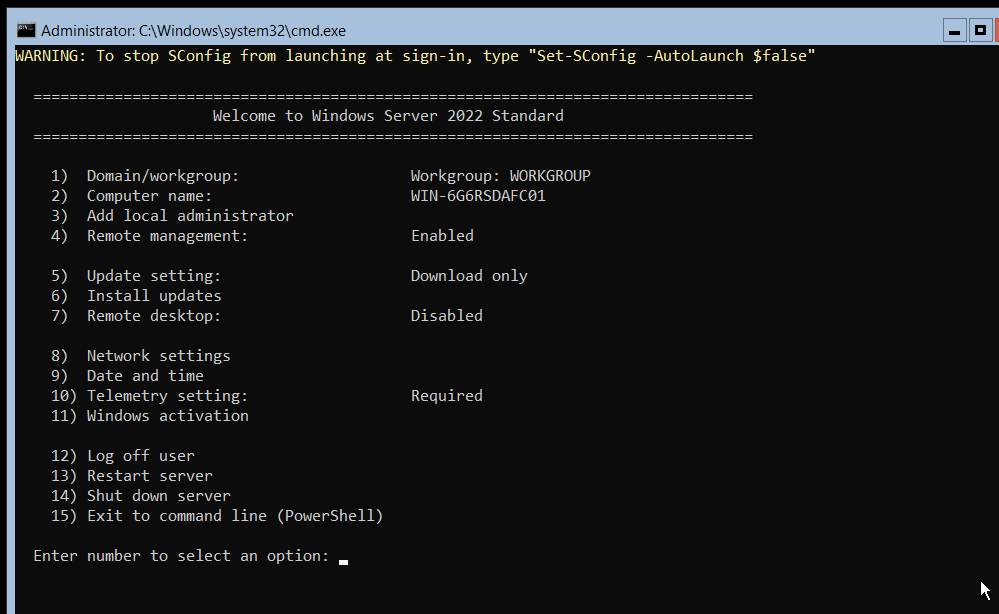Click the 'Date and time' entry

(145, 376)
